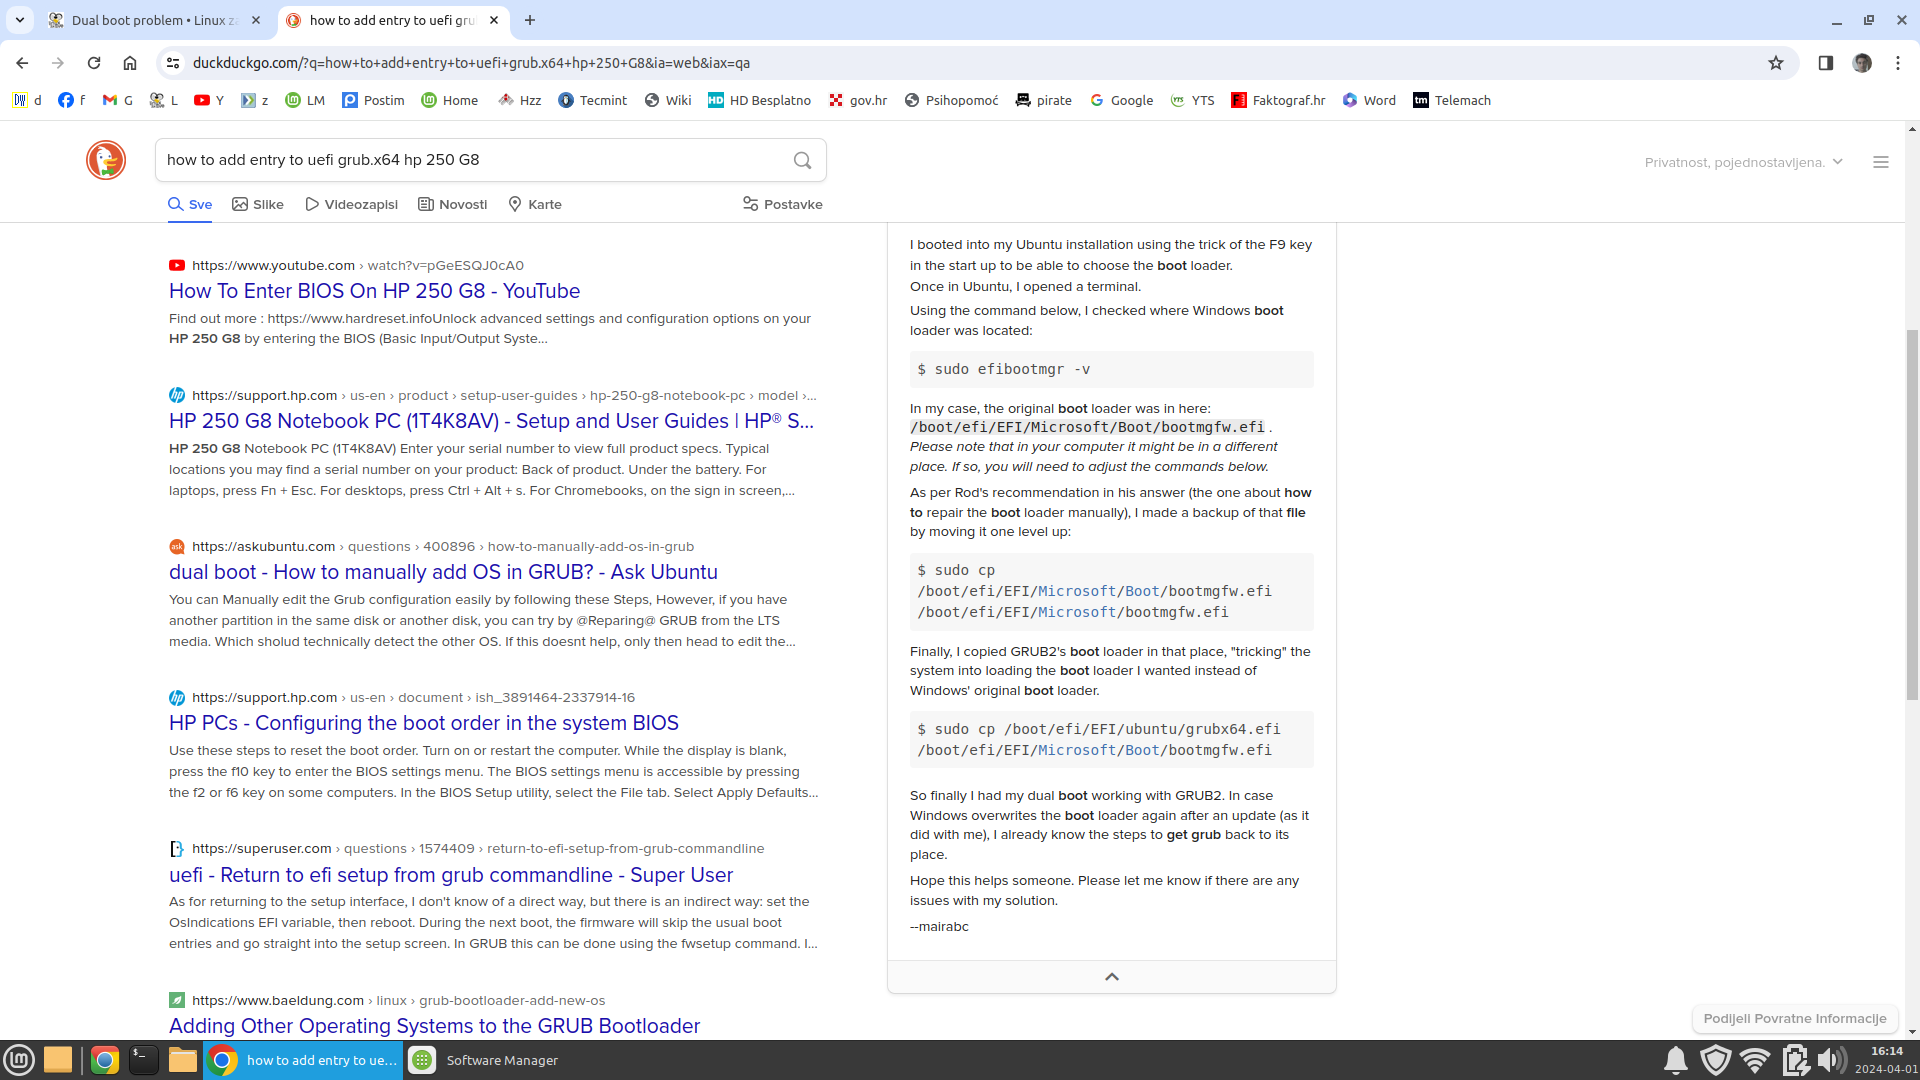Switch to the Sve results tab
Image resolution: width=1920 pixels, height=1080 pixels.
190,204
